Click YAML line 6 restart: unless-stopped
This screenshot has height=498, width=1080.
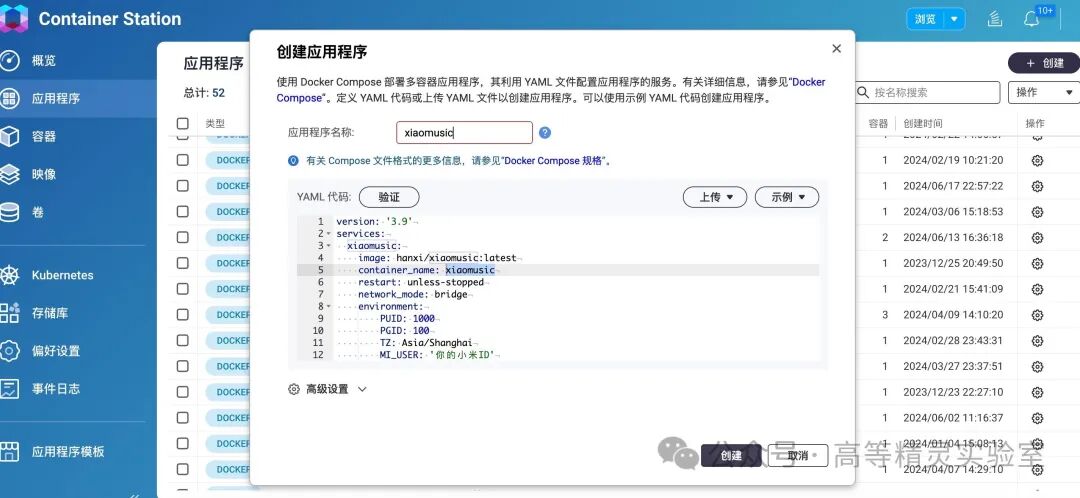coord(421,282)
